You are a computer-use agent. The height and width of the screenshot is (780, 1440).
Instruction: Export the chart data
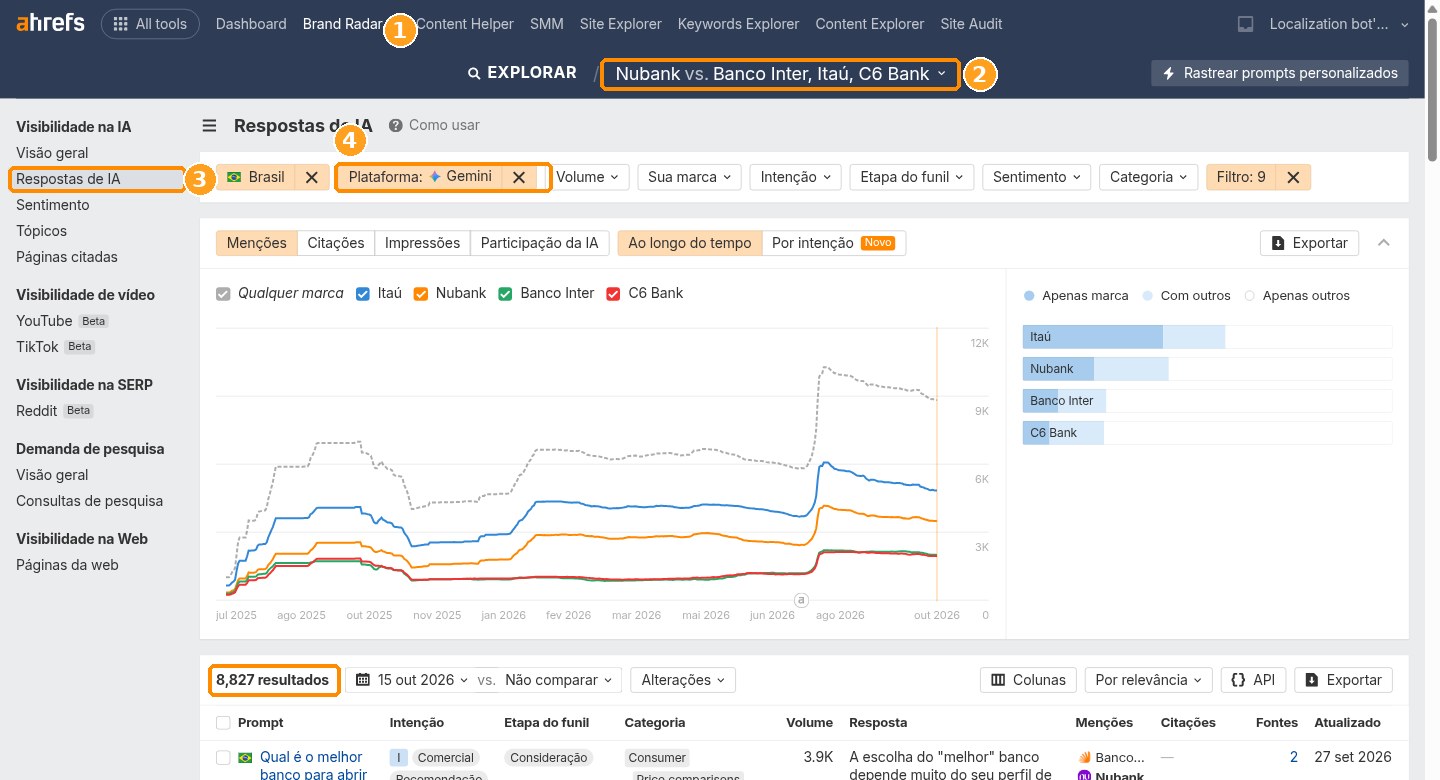click(x=1310, y=243)
